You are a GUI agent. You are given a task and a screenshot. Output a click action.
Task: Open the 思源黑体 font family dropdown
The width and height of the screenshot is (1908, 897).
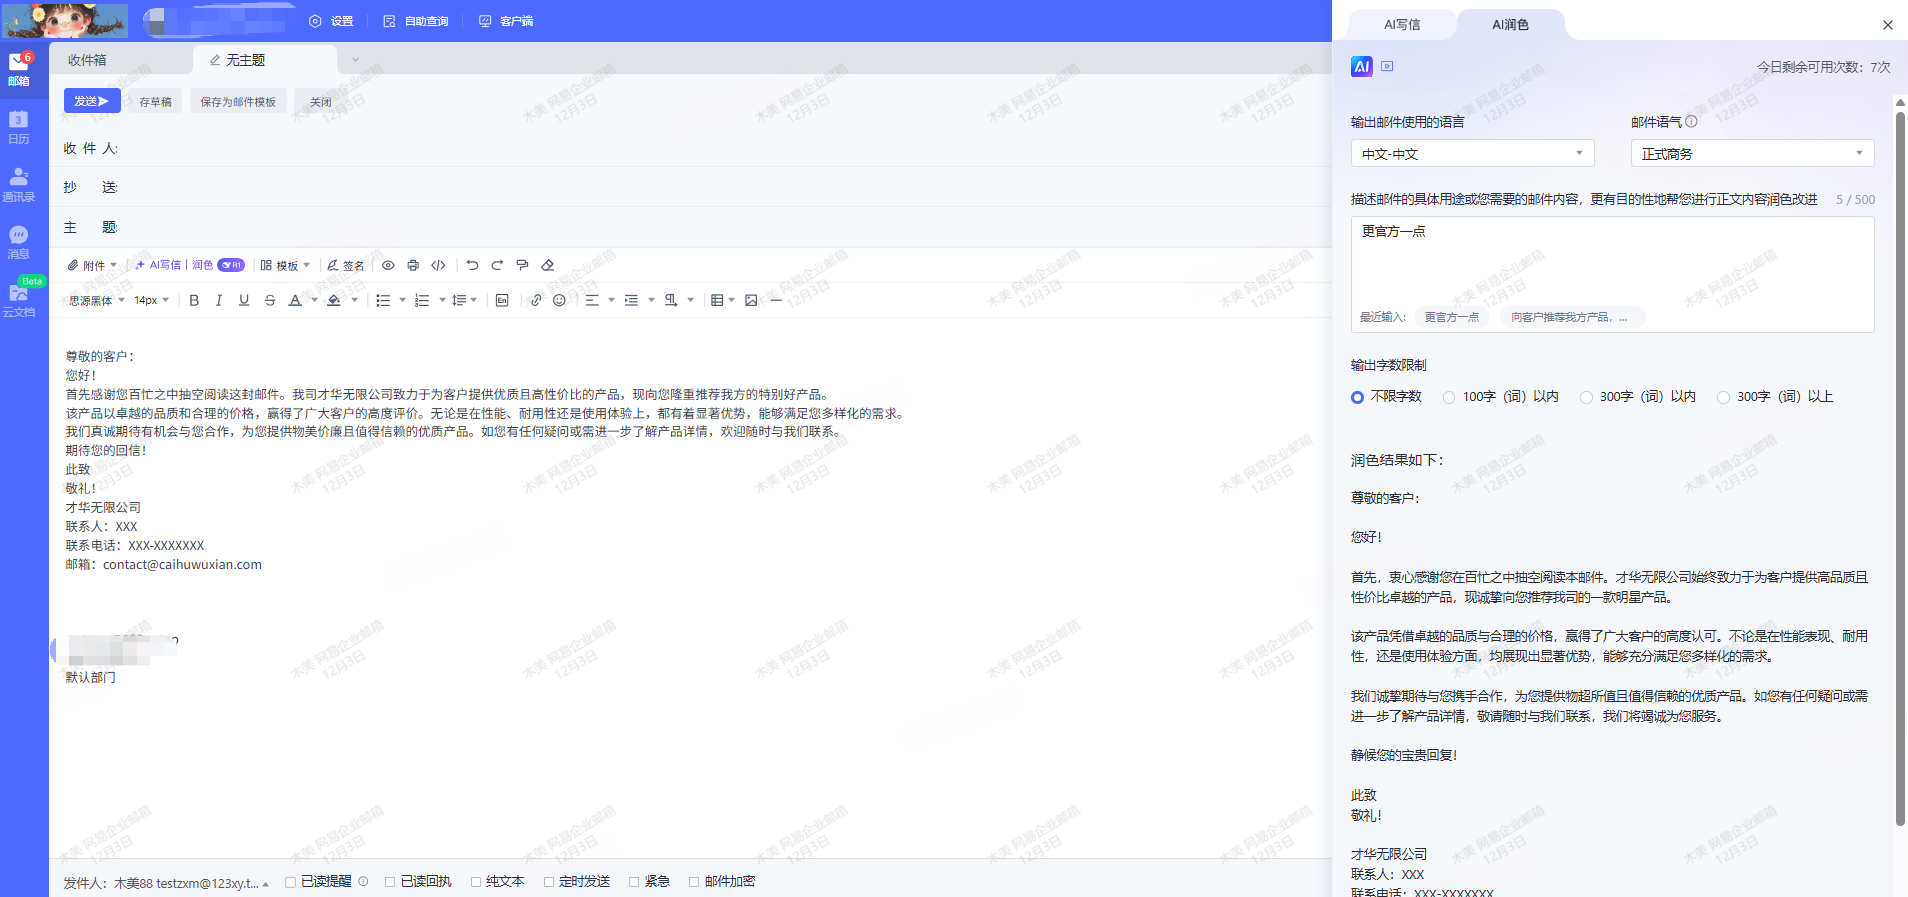(x=97, y=300)
